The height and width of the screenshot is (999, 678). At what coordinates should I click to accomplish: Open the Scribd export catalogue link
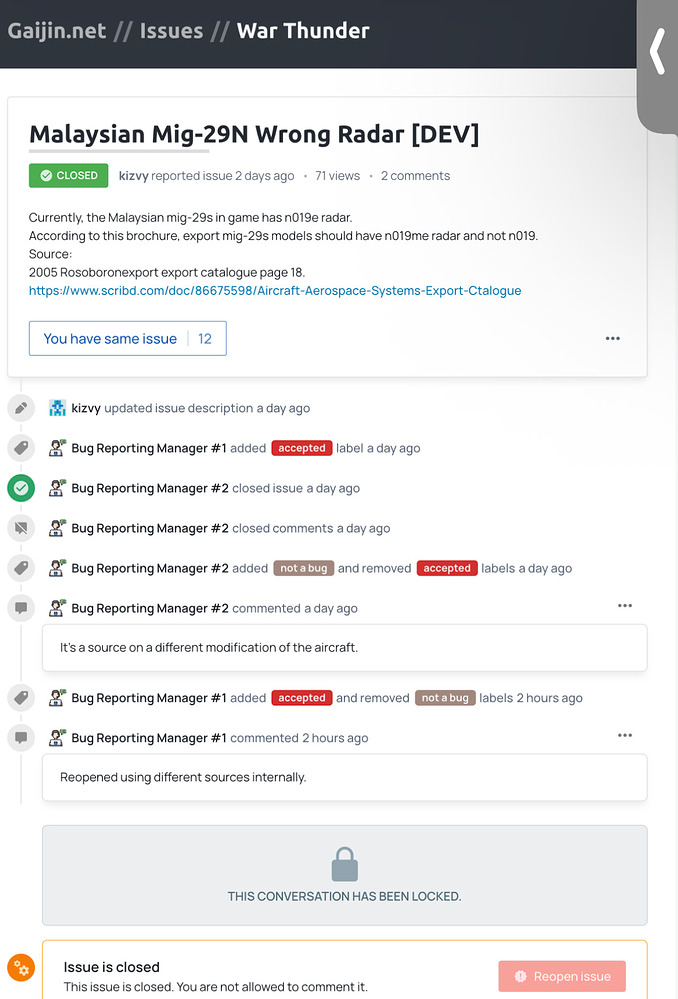point(275,291)
